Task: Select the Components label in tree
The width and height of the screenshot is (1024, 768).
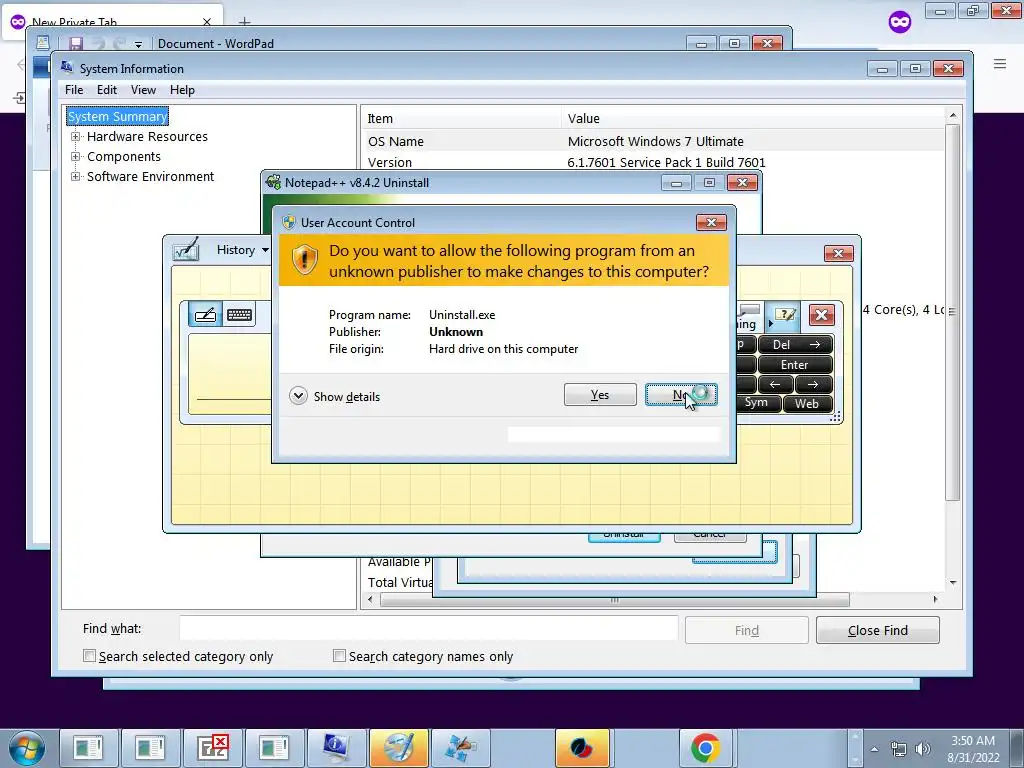Action: tap(123, 157)
